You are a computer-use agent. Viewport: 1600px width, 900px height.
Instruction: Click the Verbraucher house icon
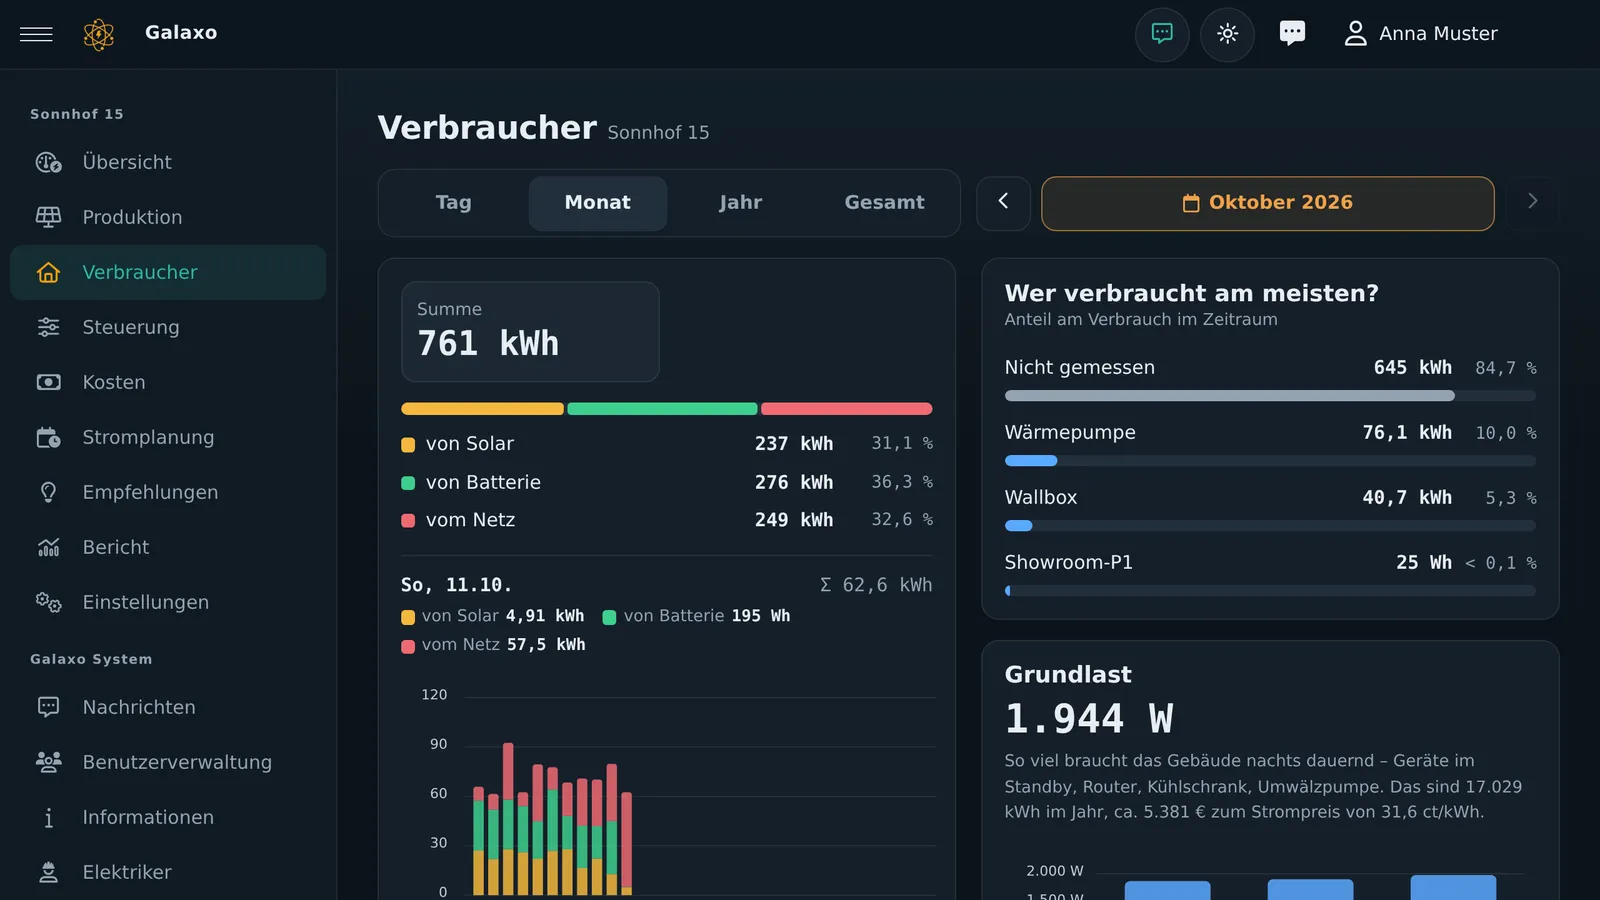pyautogui.click(x=48, y=272)
